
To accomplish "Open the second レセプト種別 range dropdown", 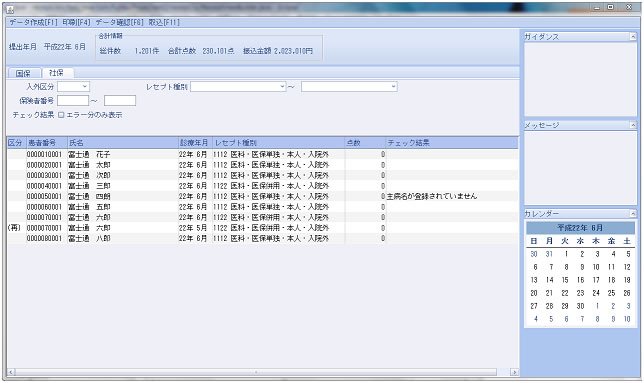I will tap(349, 87).
